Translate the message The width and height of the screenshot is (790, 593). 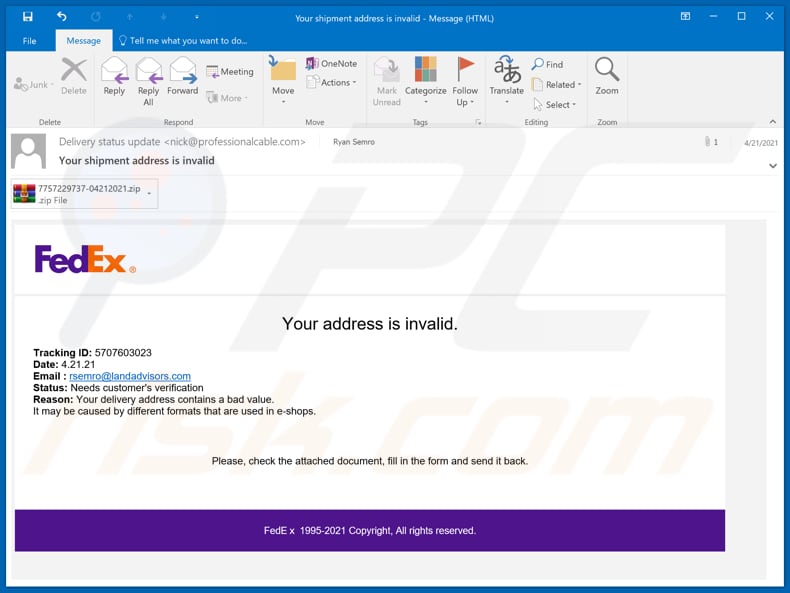(507, 81)
